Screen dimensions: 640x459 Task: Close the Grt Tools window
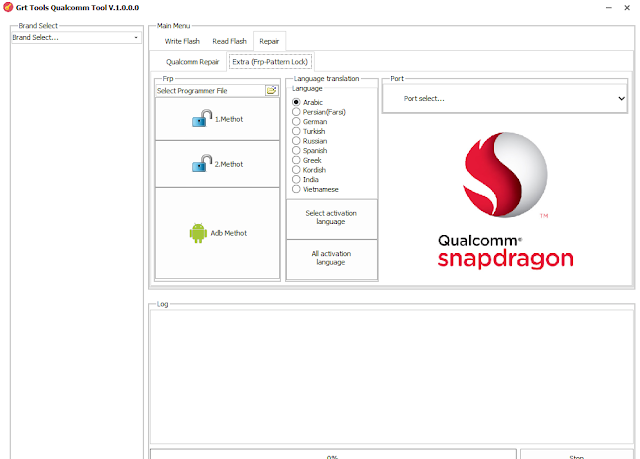pos(627,8)
